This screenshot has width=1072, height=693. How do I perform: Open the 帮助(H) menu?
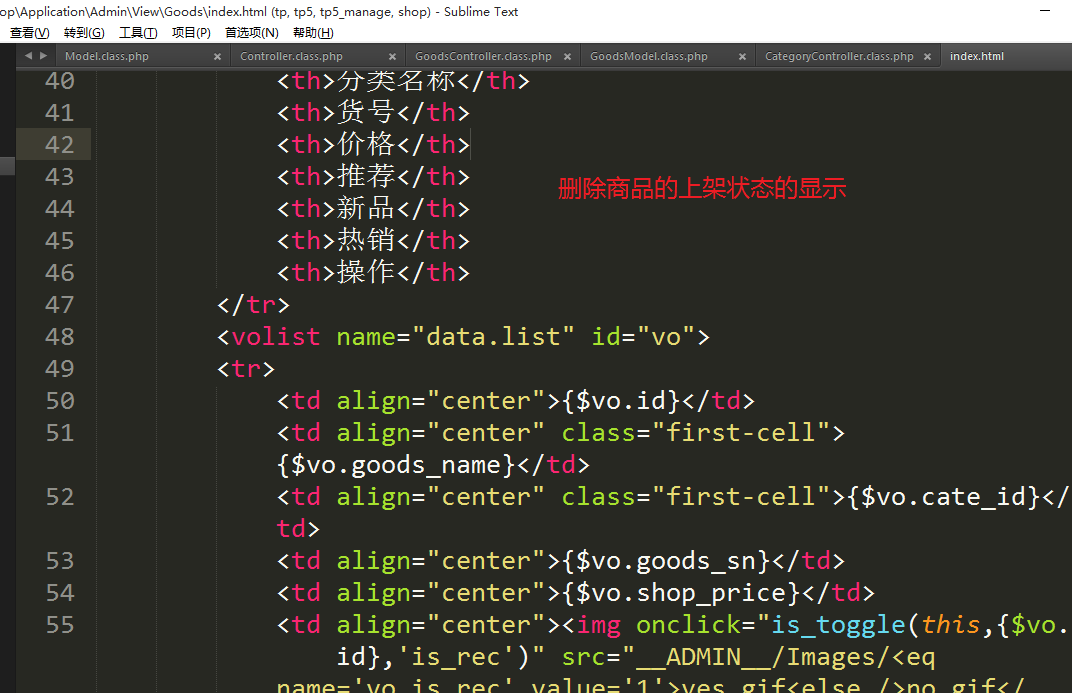[x=313, y=33]
